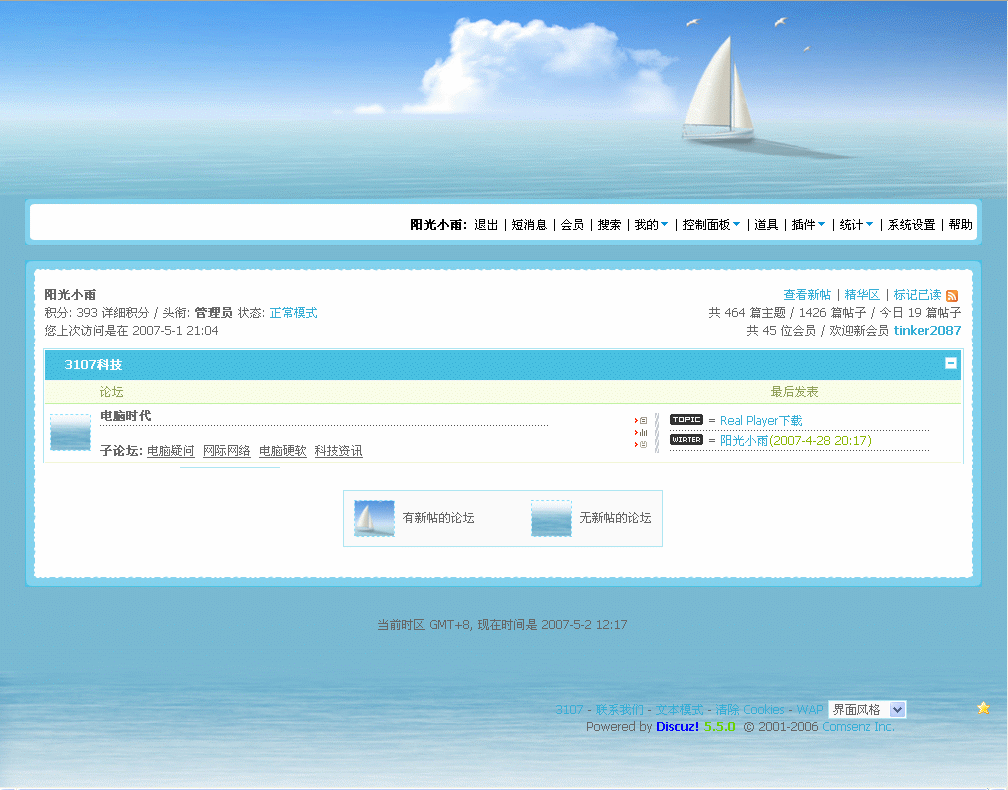The image size is (1008, 790).
Task: Click 清除 Cookies link
Action: pyautogui.click(x=750, y=710)
